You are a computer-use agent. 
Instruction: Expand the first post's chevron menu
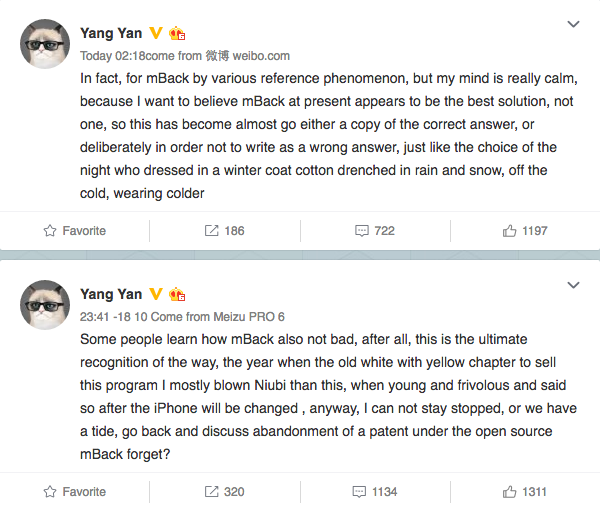[x=573, y=24]
